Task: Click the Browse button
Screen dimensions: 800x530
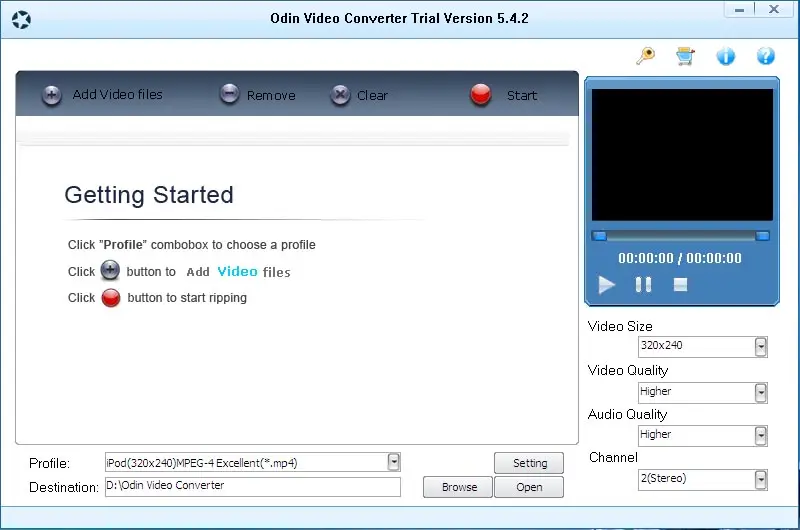Action: click(458, 487)
